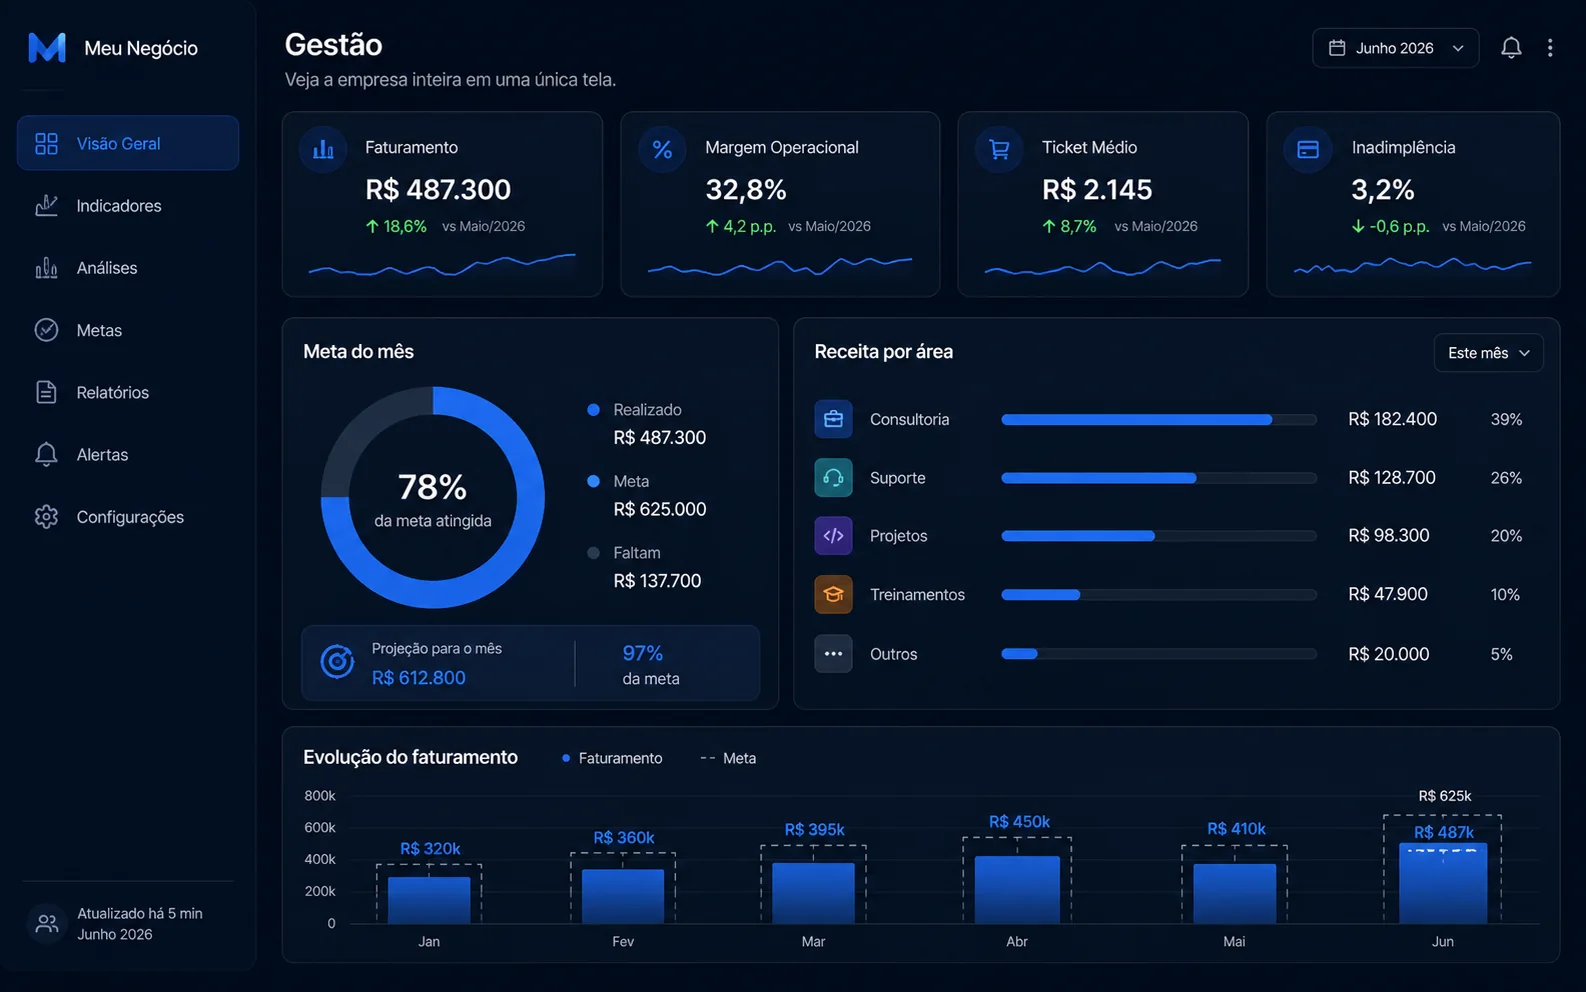
Task: Click the Consultoria revenue progress bar
Action: point(1159,420)
